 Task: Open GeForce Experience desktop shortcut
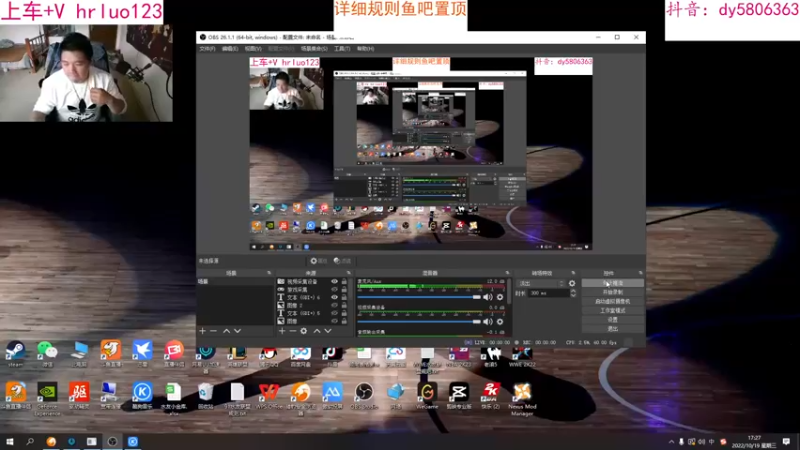click(x=47, y=399)
